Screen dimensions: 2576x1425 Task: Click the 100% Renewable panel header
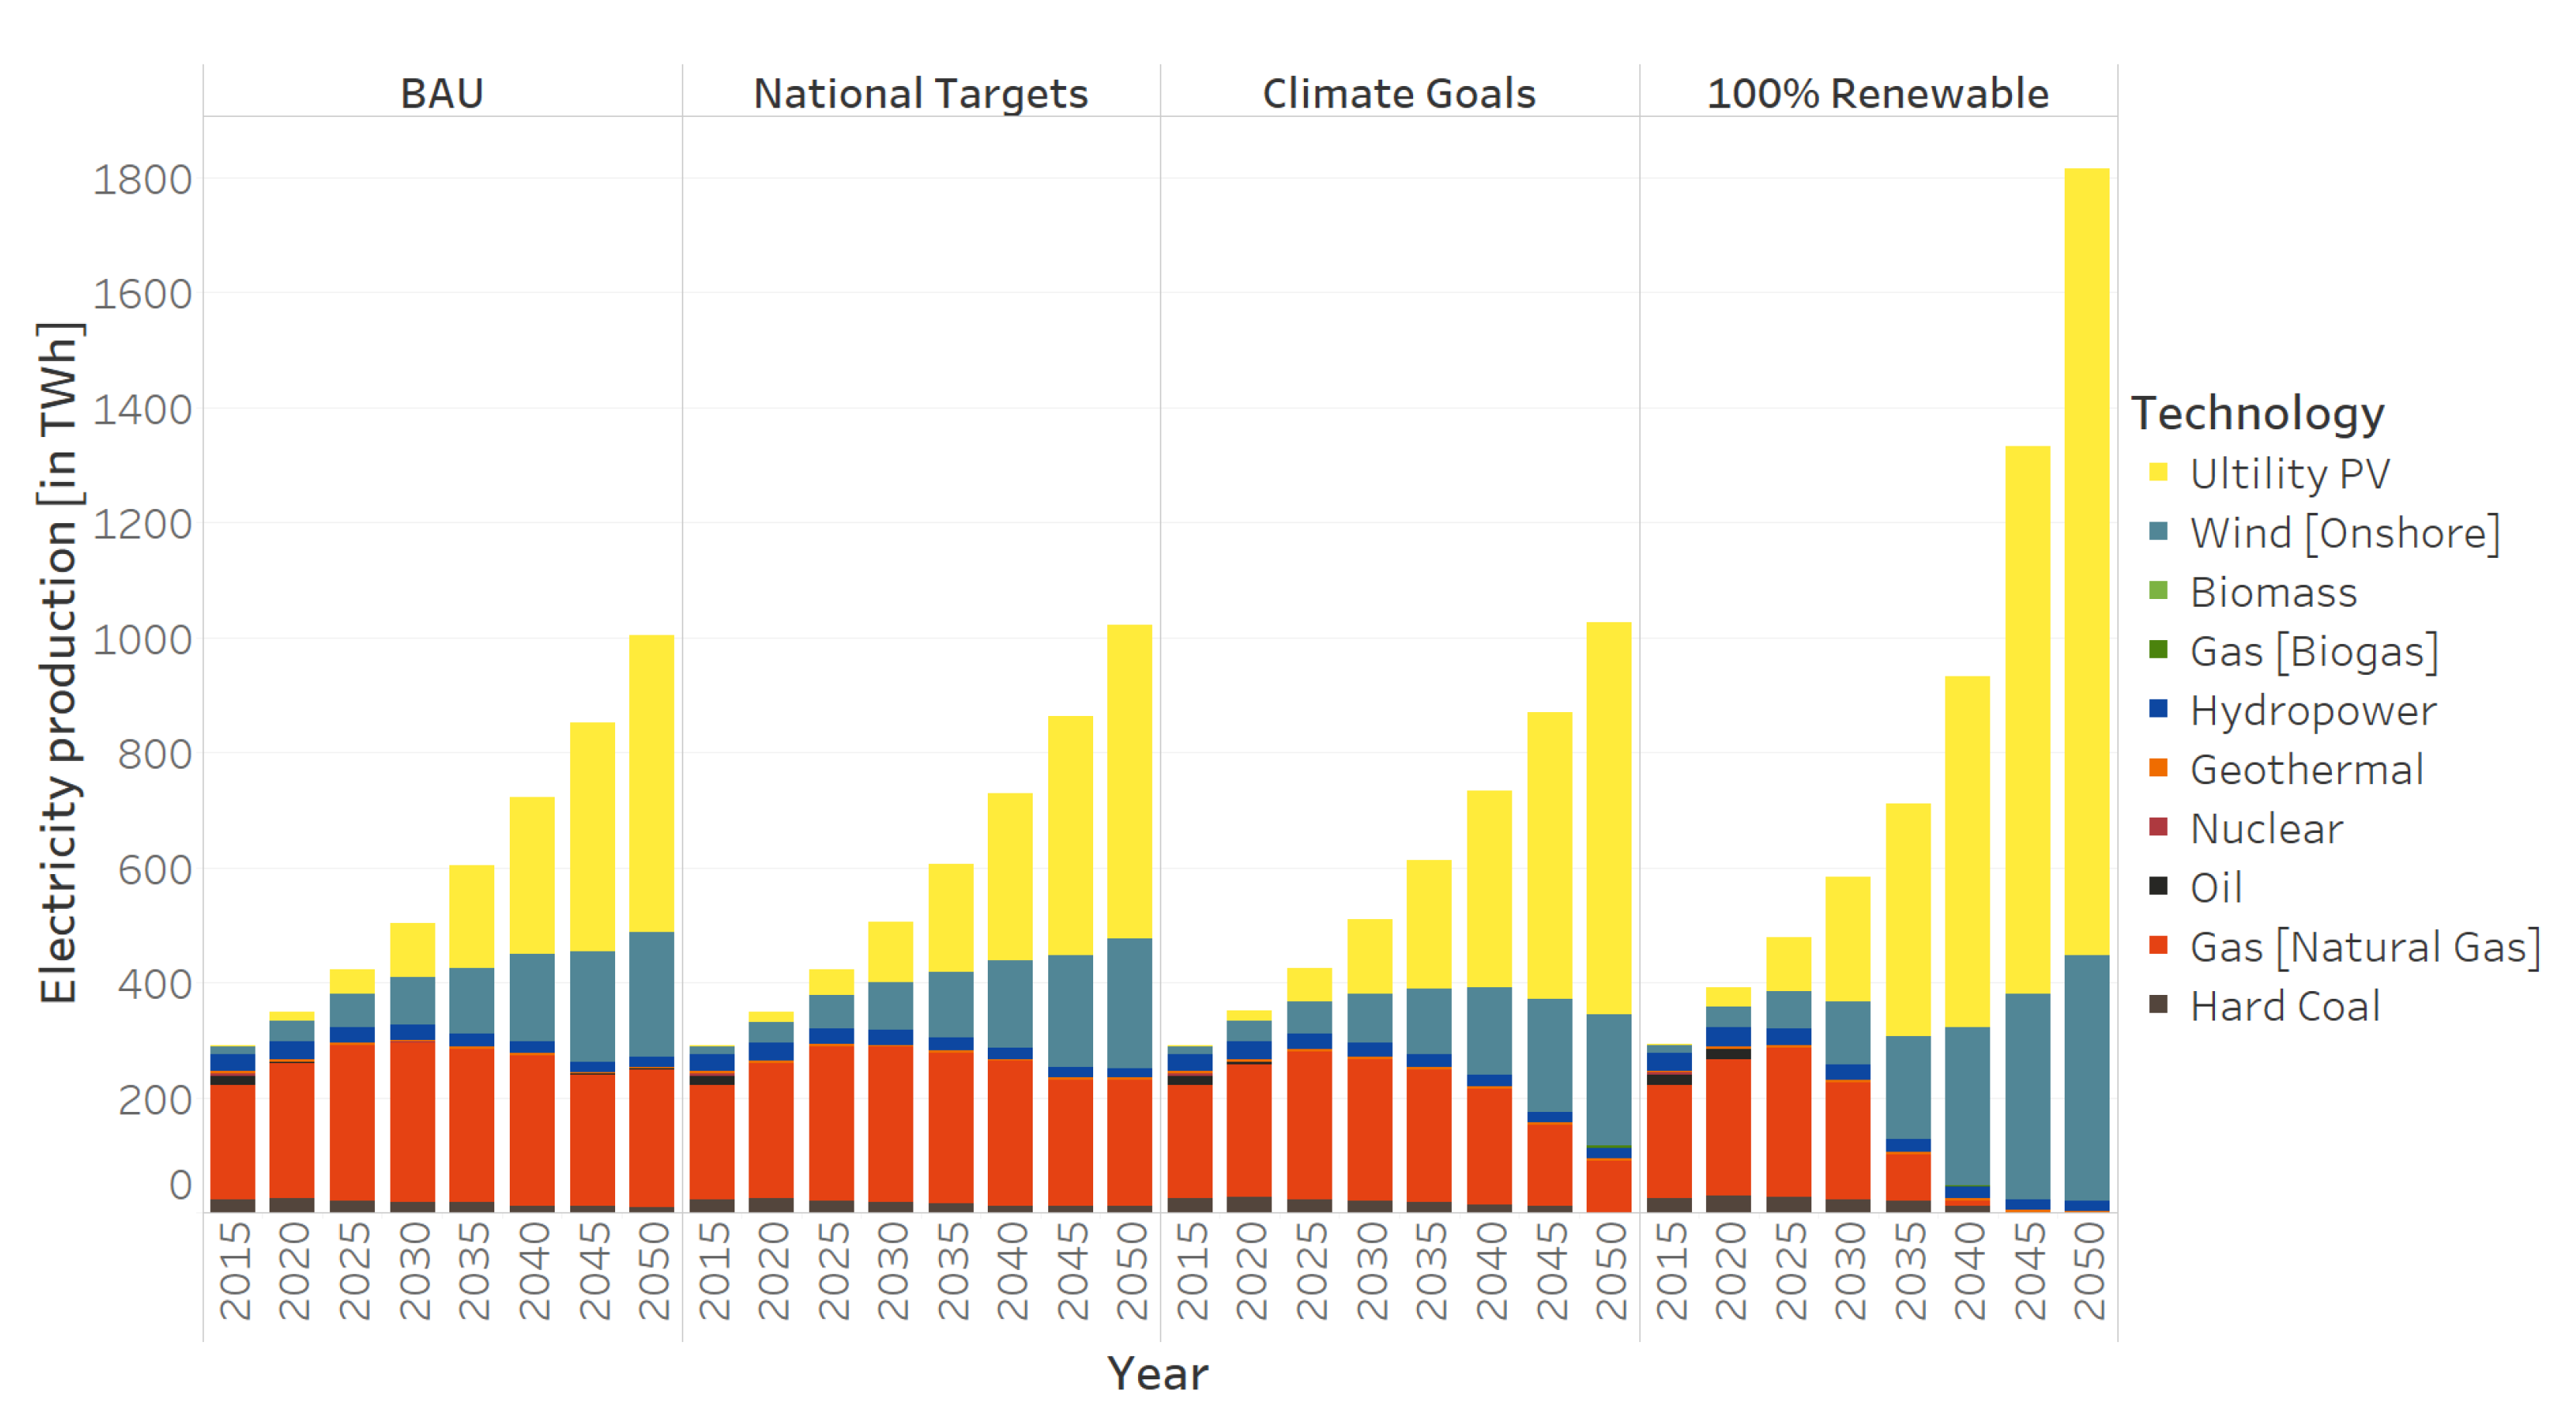1877,93
